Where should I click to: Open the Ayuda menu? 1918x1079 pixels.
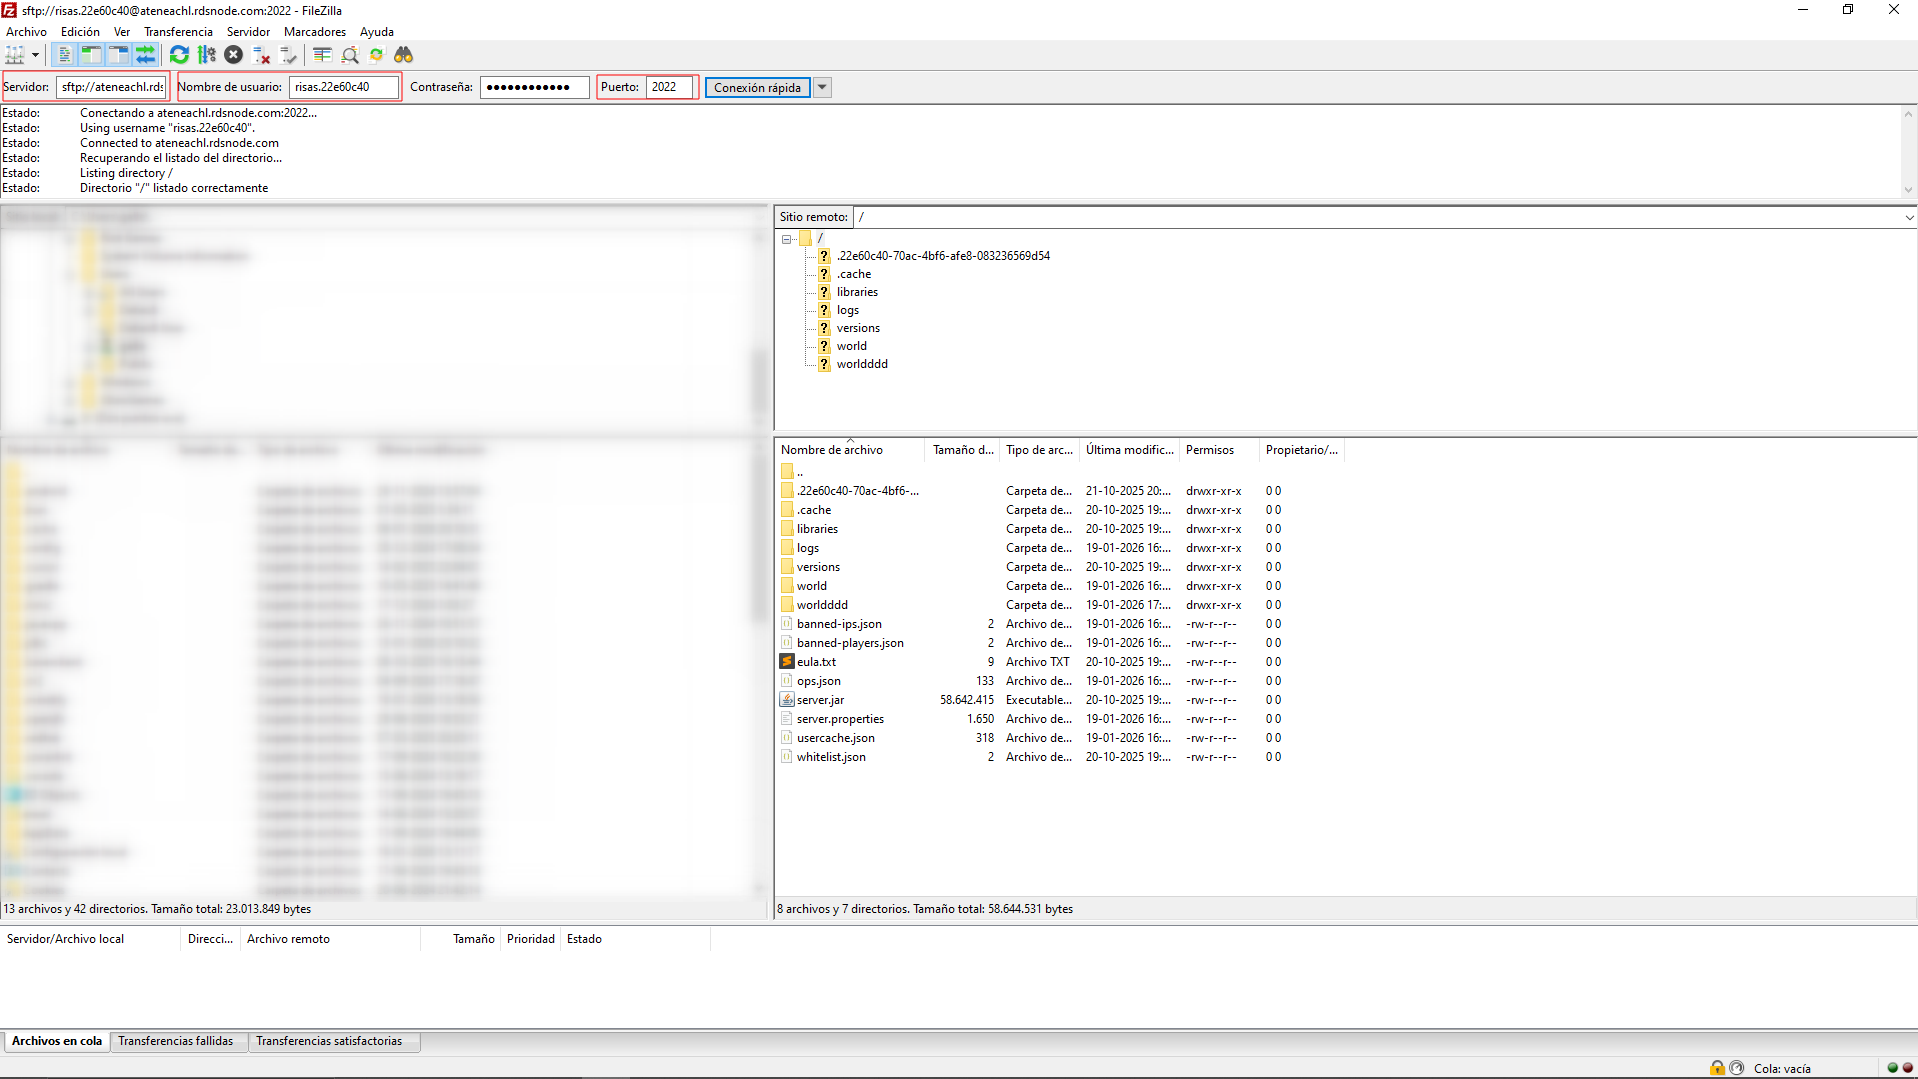point(377,32)
